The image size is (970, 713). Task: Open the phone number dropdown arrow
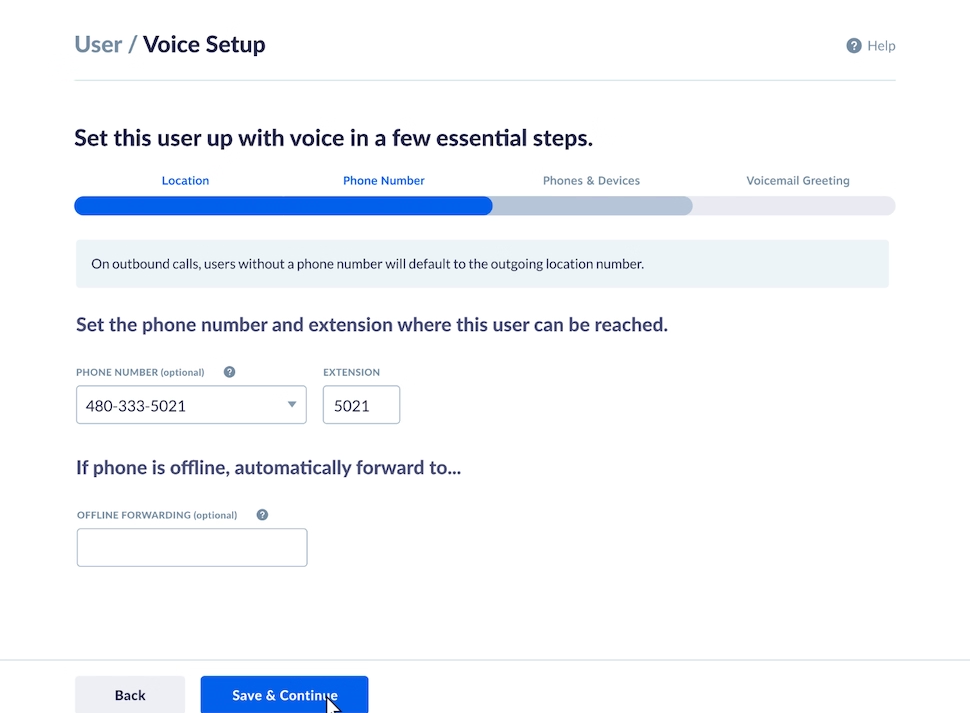(291, 404)
